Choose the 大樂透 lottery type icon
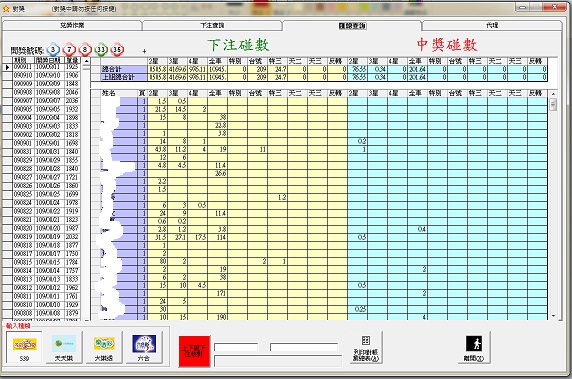Screen dimensions: 572x379 pos(104,347)
